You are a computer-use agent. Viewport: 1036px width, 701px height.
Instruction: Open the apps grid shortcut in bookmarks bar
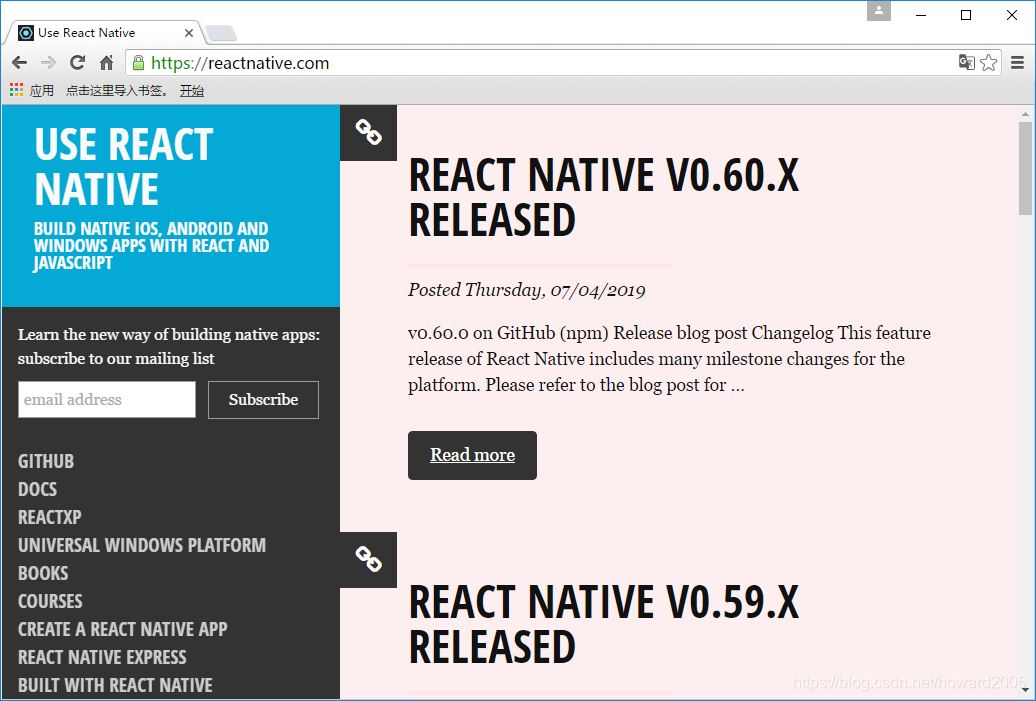pos(17,90)
